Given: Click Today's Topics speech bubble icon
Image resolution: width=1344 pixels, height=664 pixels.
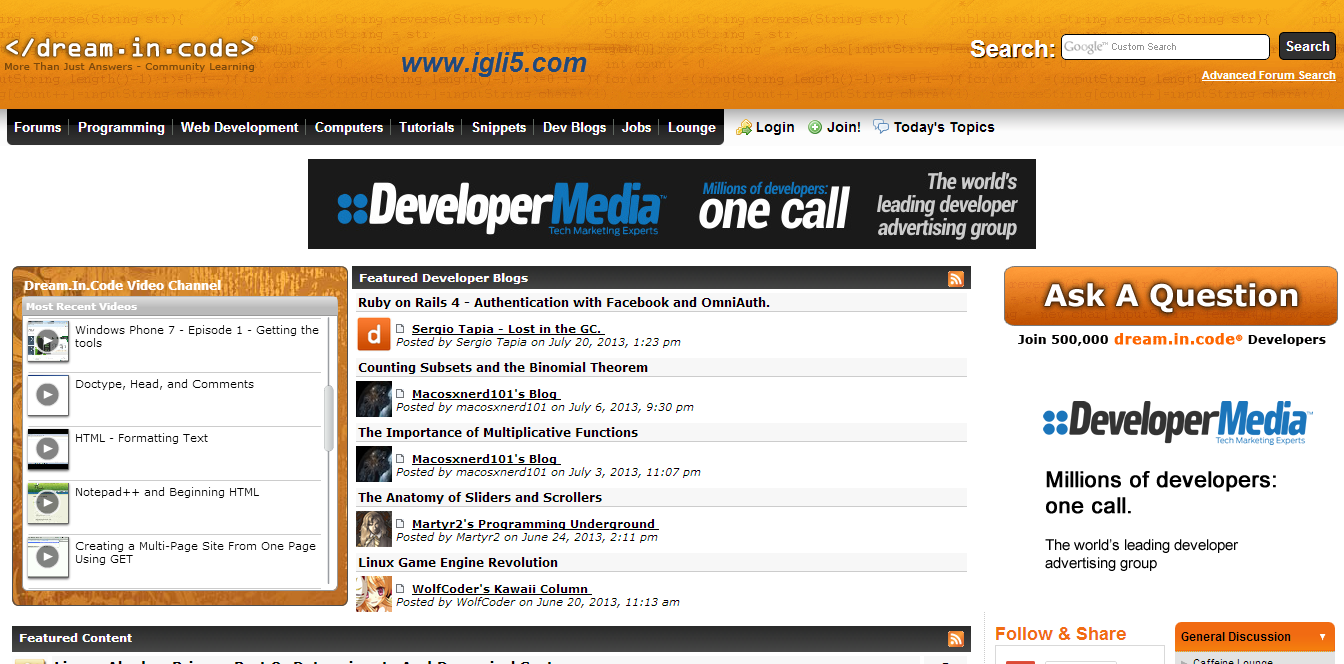Looking at the screenshot, I should pyautogui.click(x=881, y=127).
